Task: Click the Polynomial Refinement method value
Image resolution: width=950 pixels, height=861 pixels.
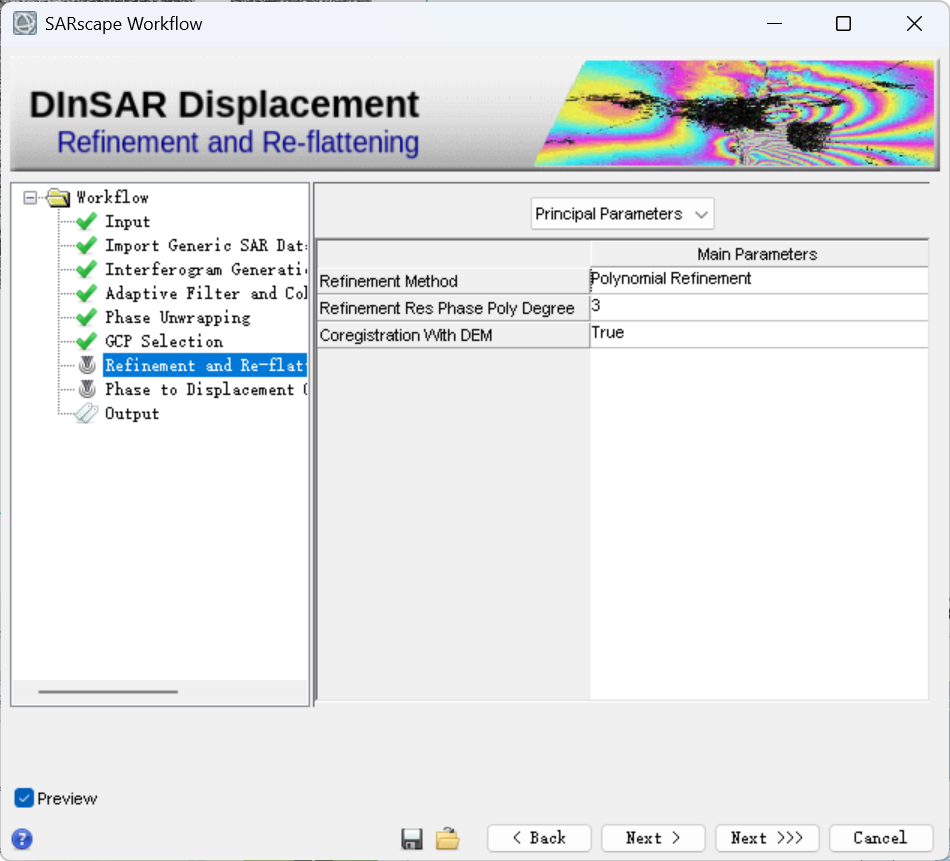Action: [759, 281]
